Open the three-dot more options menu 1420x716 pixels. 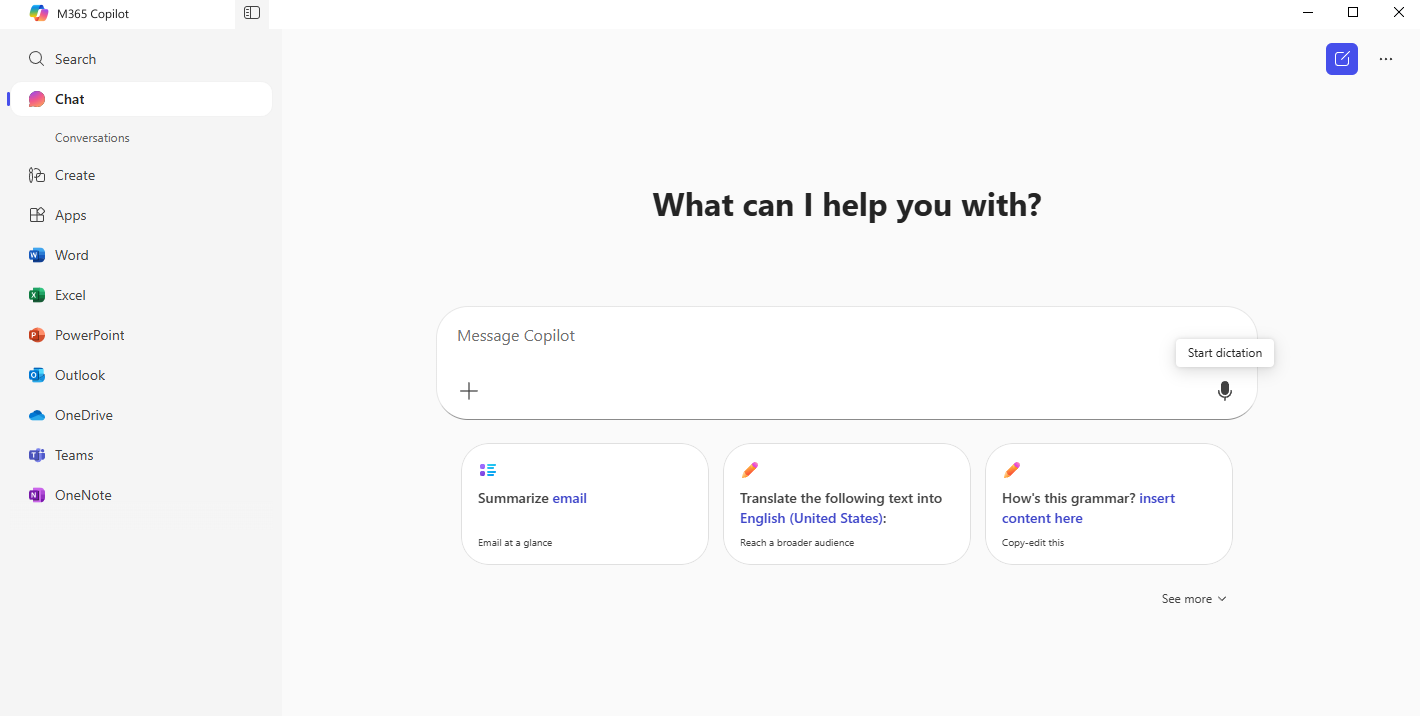1385,59
